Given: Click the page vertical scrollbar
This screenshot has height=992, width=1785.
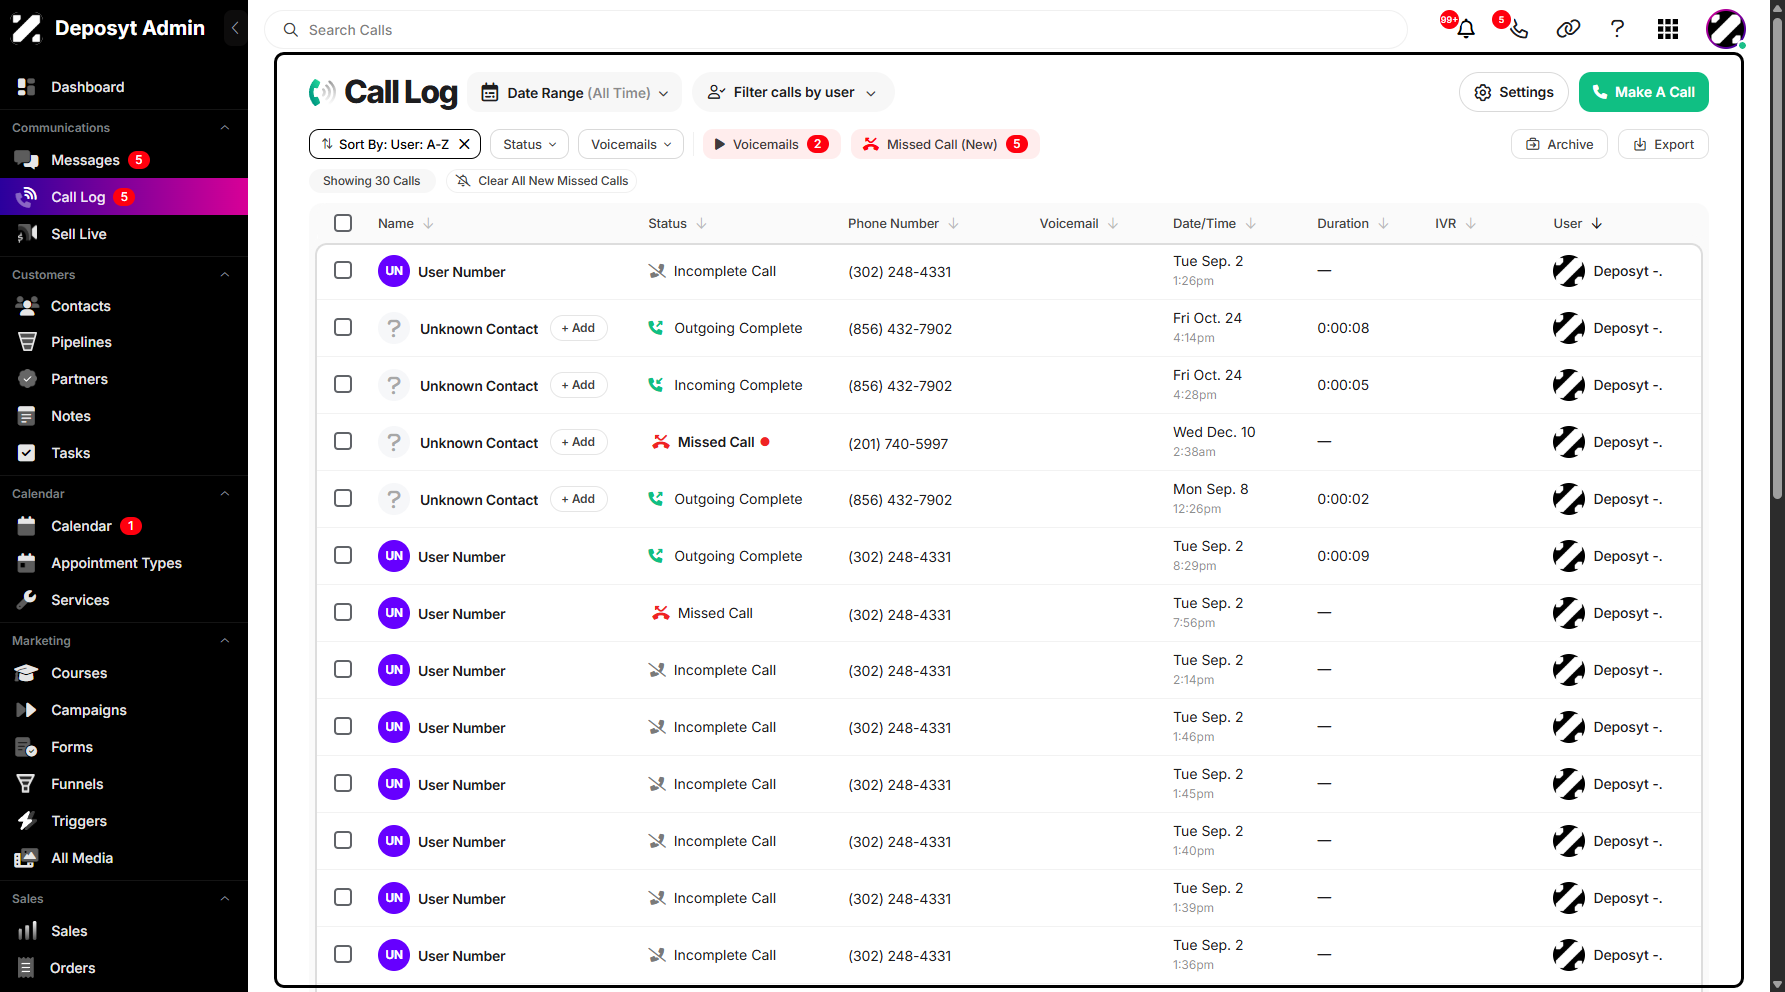Looking at the screenshot, I should click(1776, 260).
